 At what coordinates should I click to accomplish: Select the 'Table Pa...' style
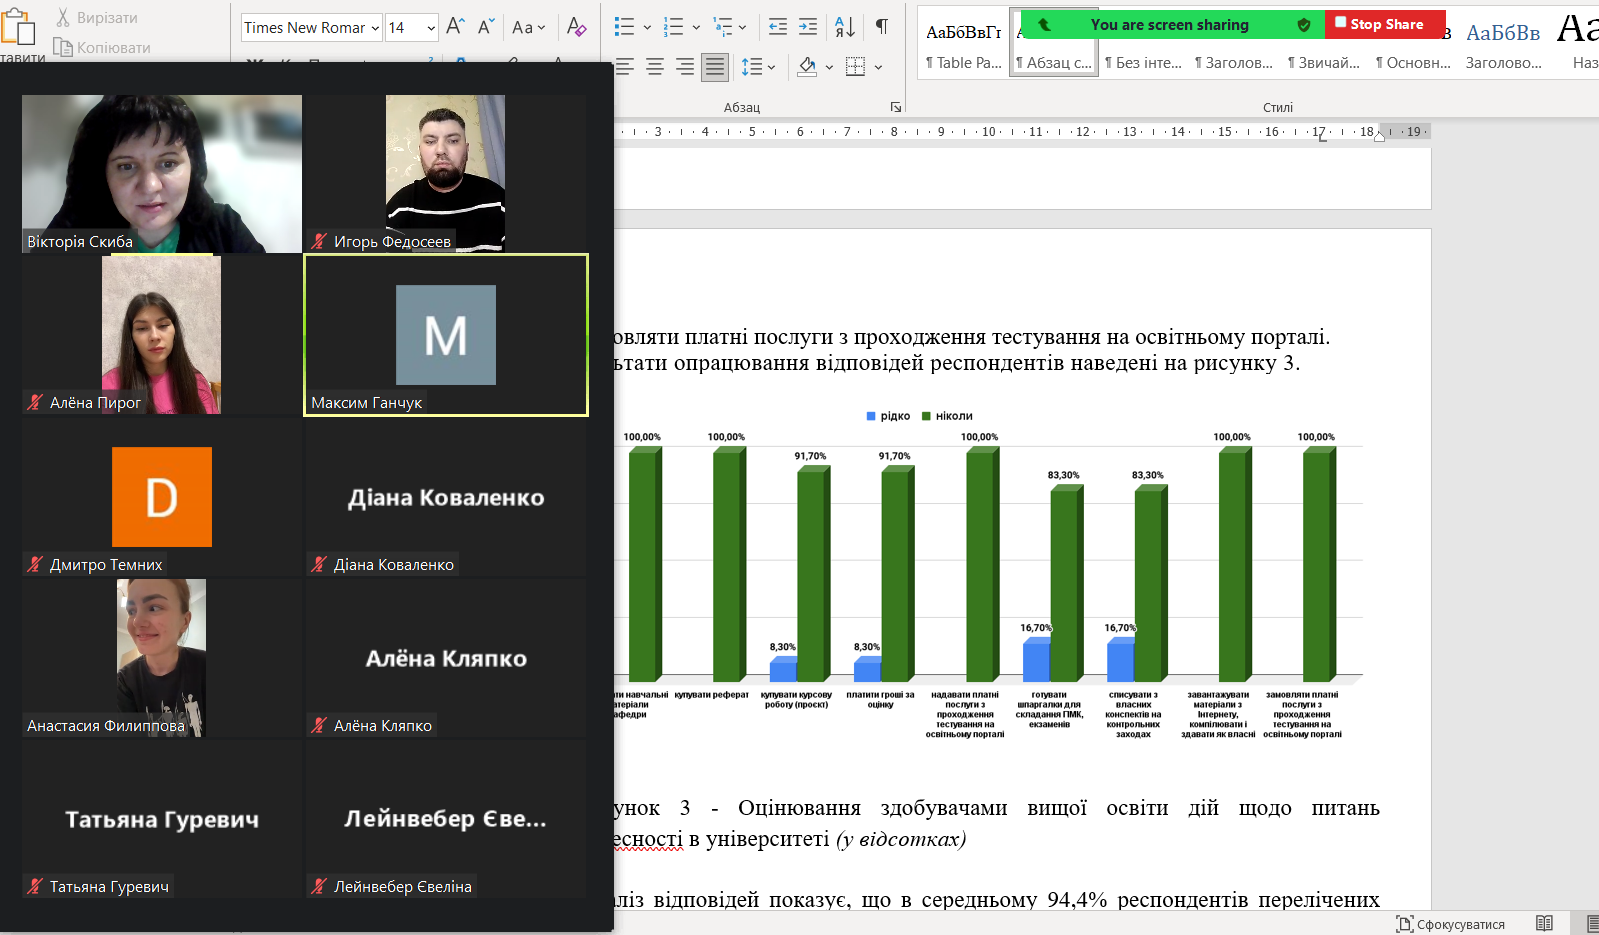[963, 62]
